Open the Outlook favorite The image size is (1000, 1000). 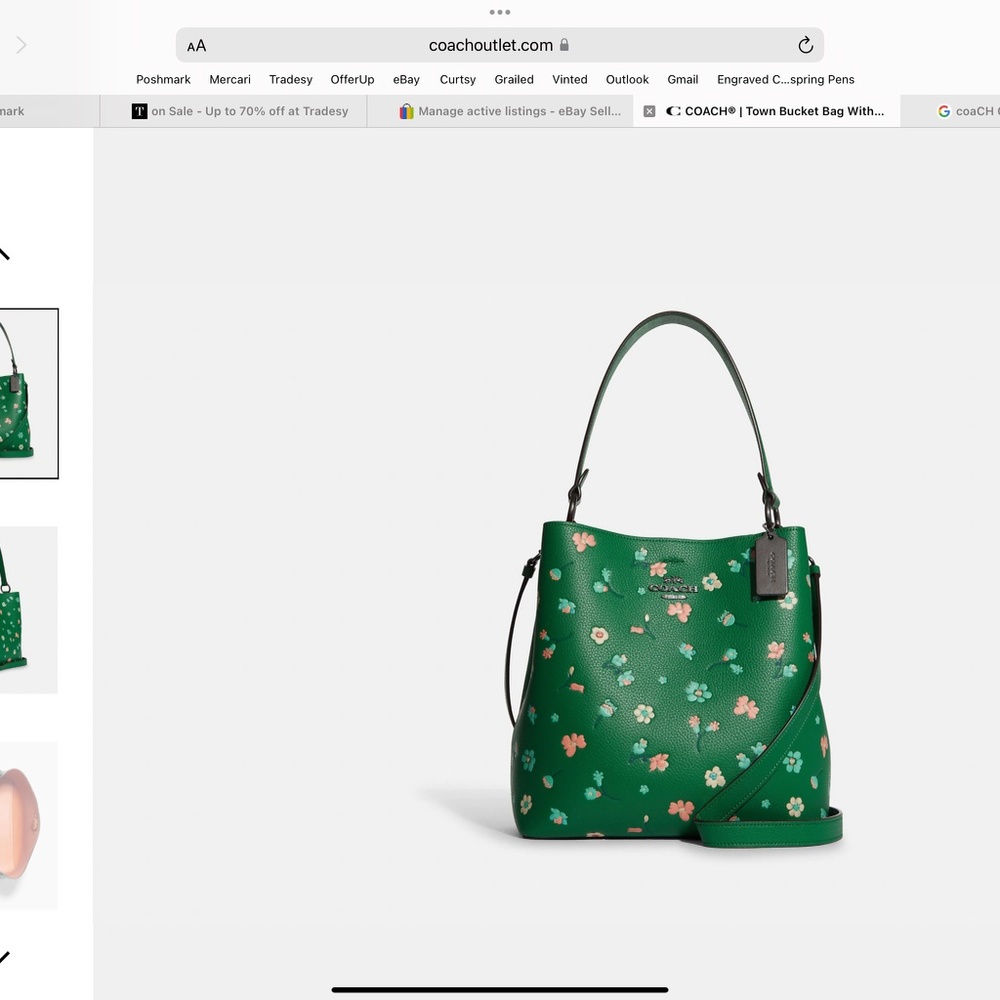pos(627,79)
